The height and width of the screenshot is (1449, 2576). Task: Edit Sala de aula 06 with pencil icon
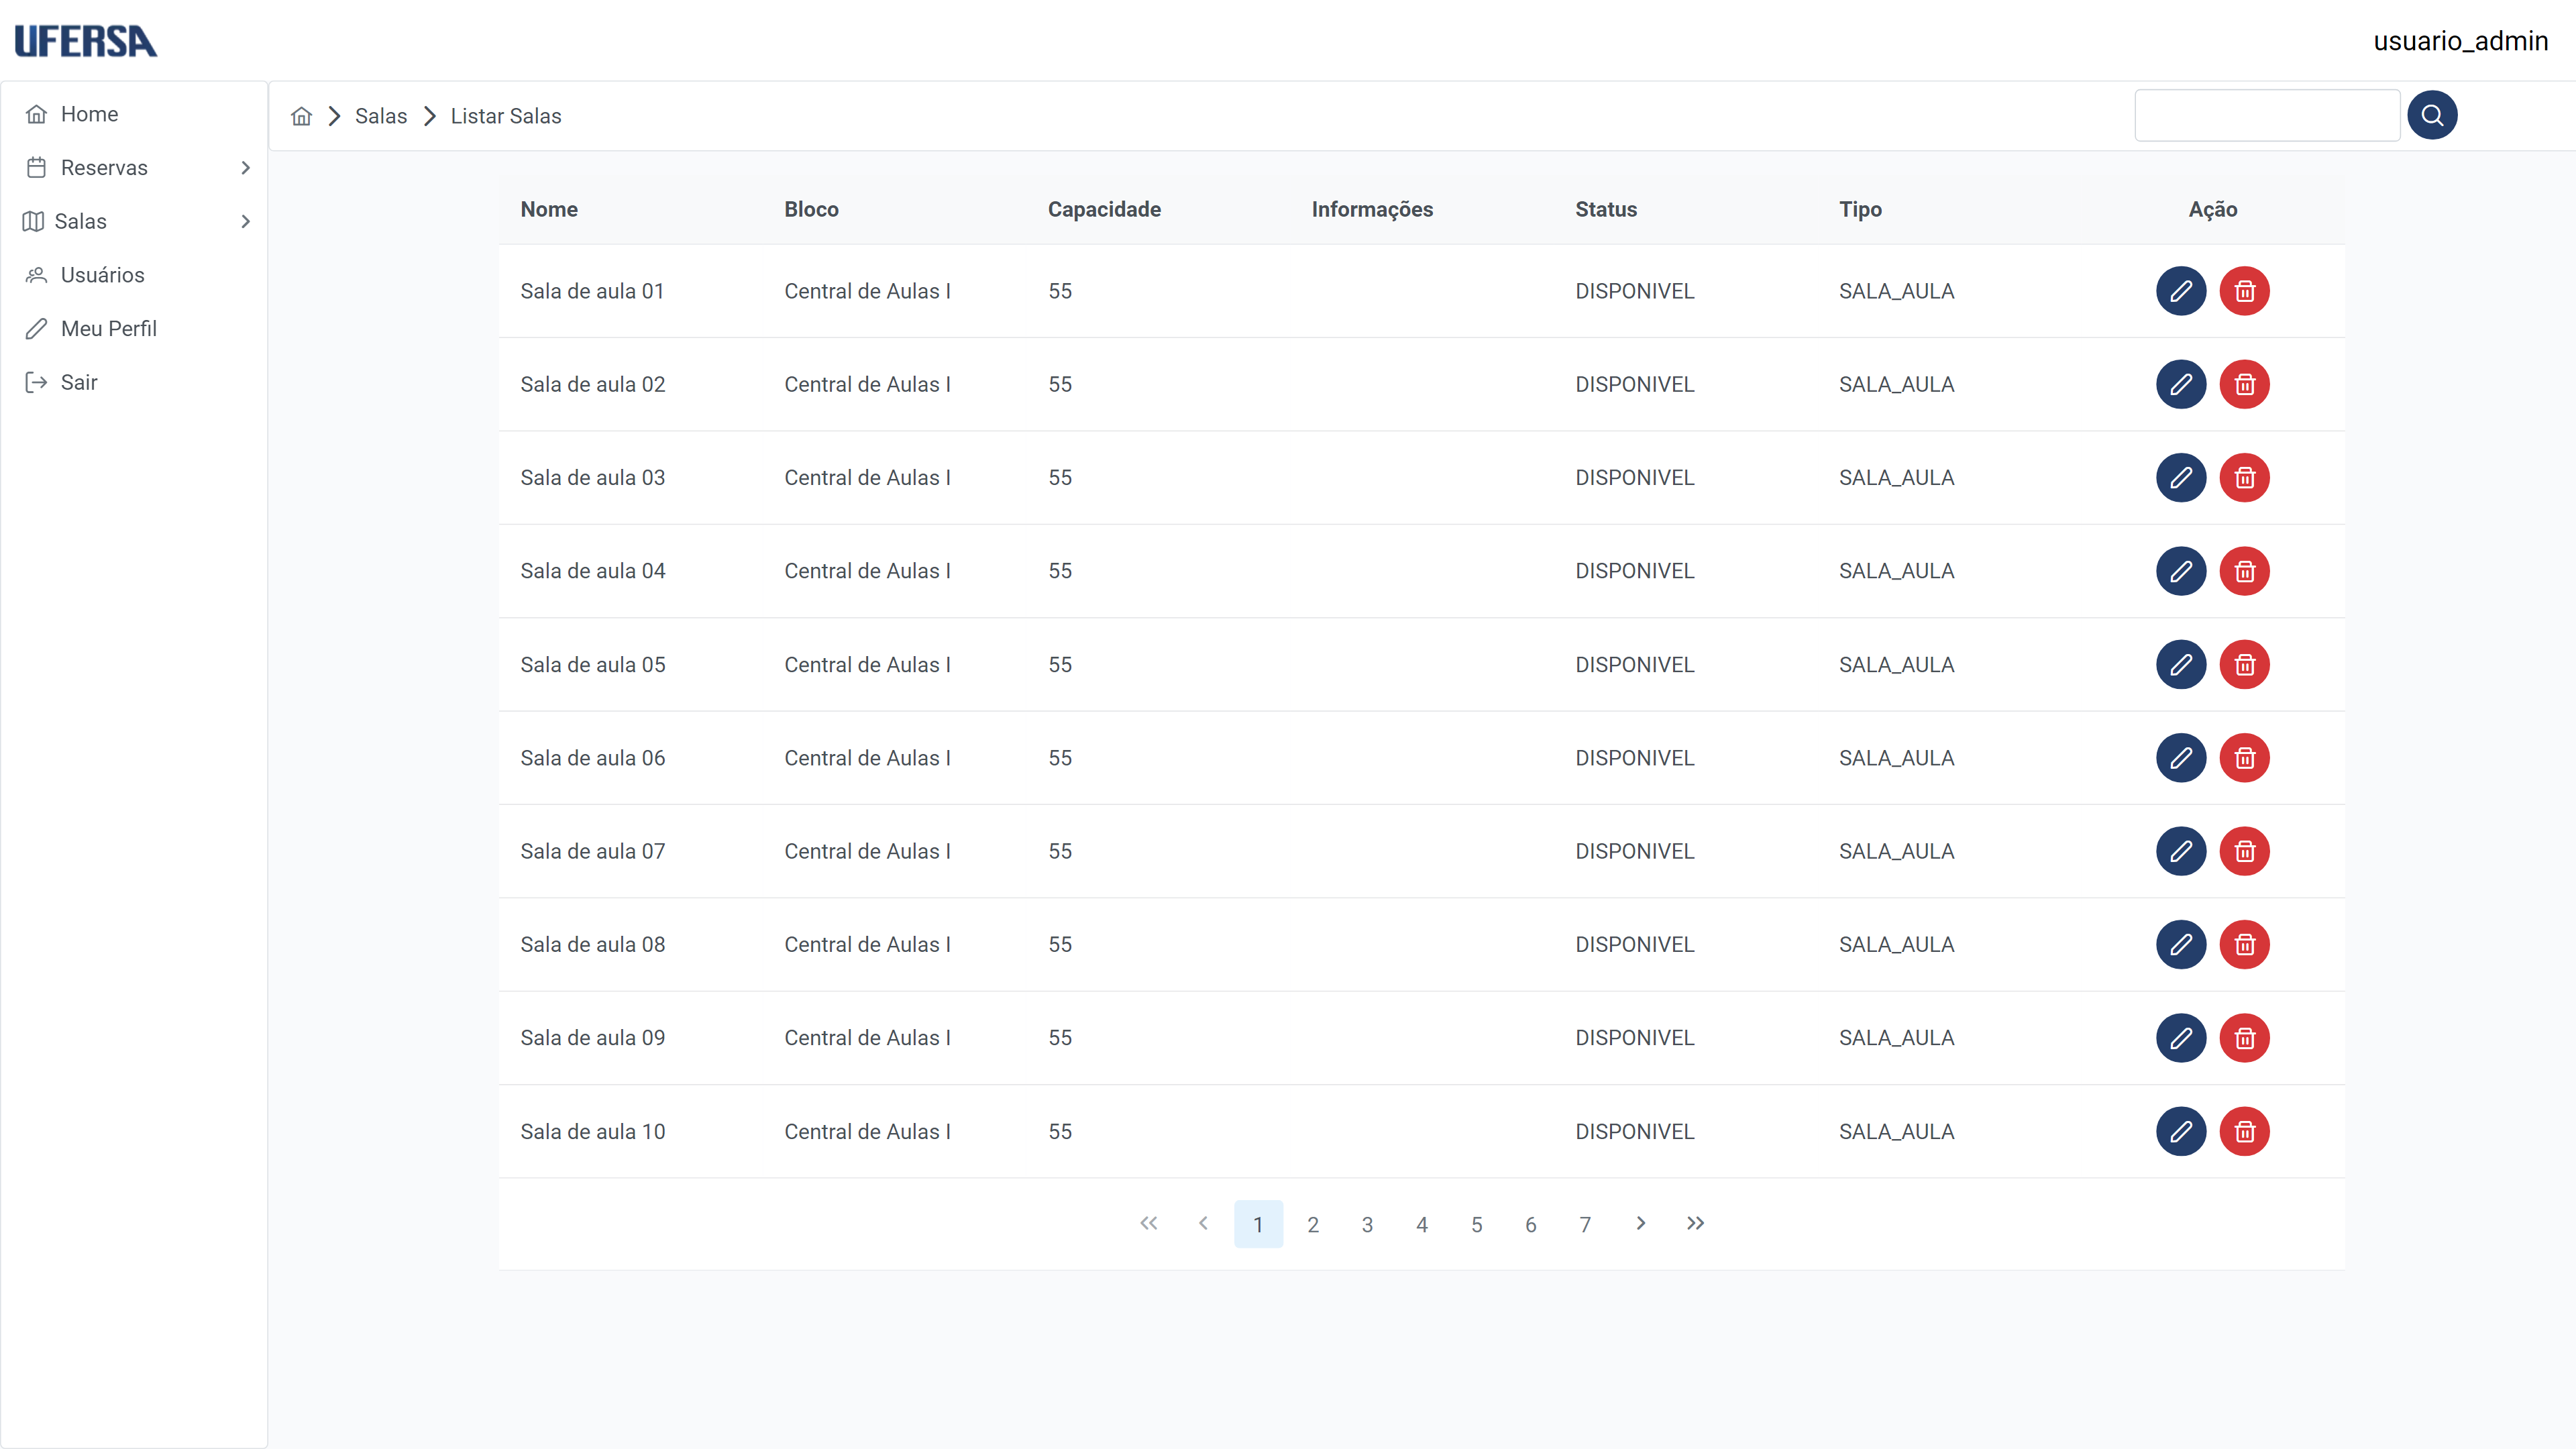pyautogui.click(x=2181, y=758)
